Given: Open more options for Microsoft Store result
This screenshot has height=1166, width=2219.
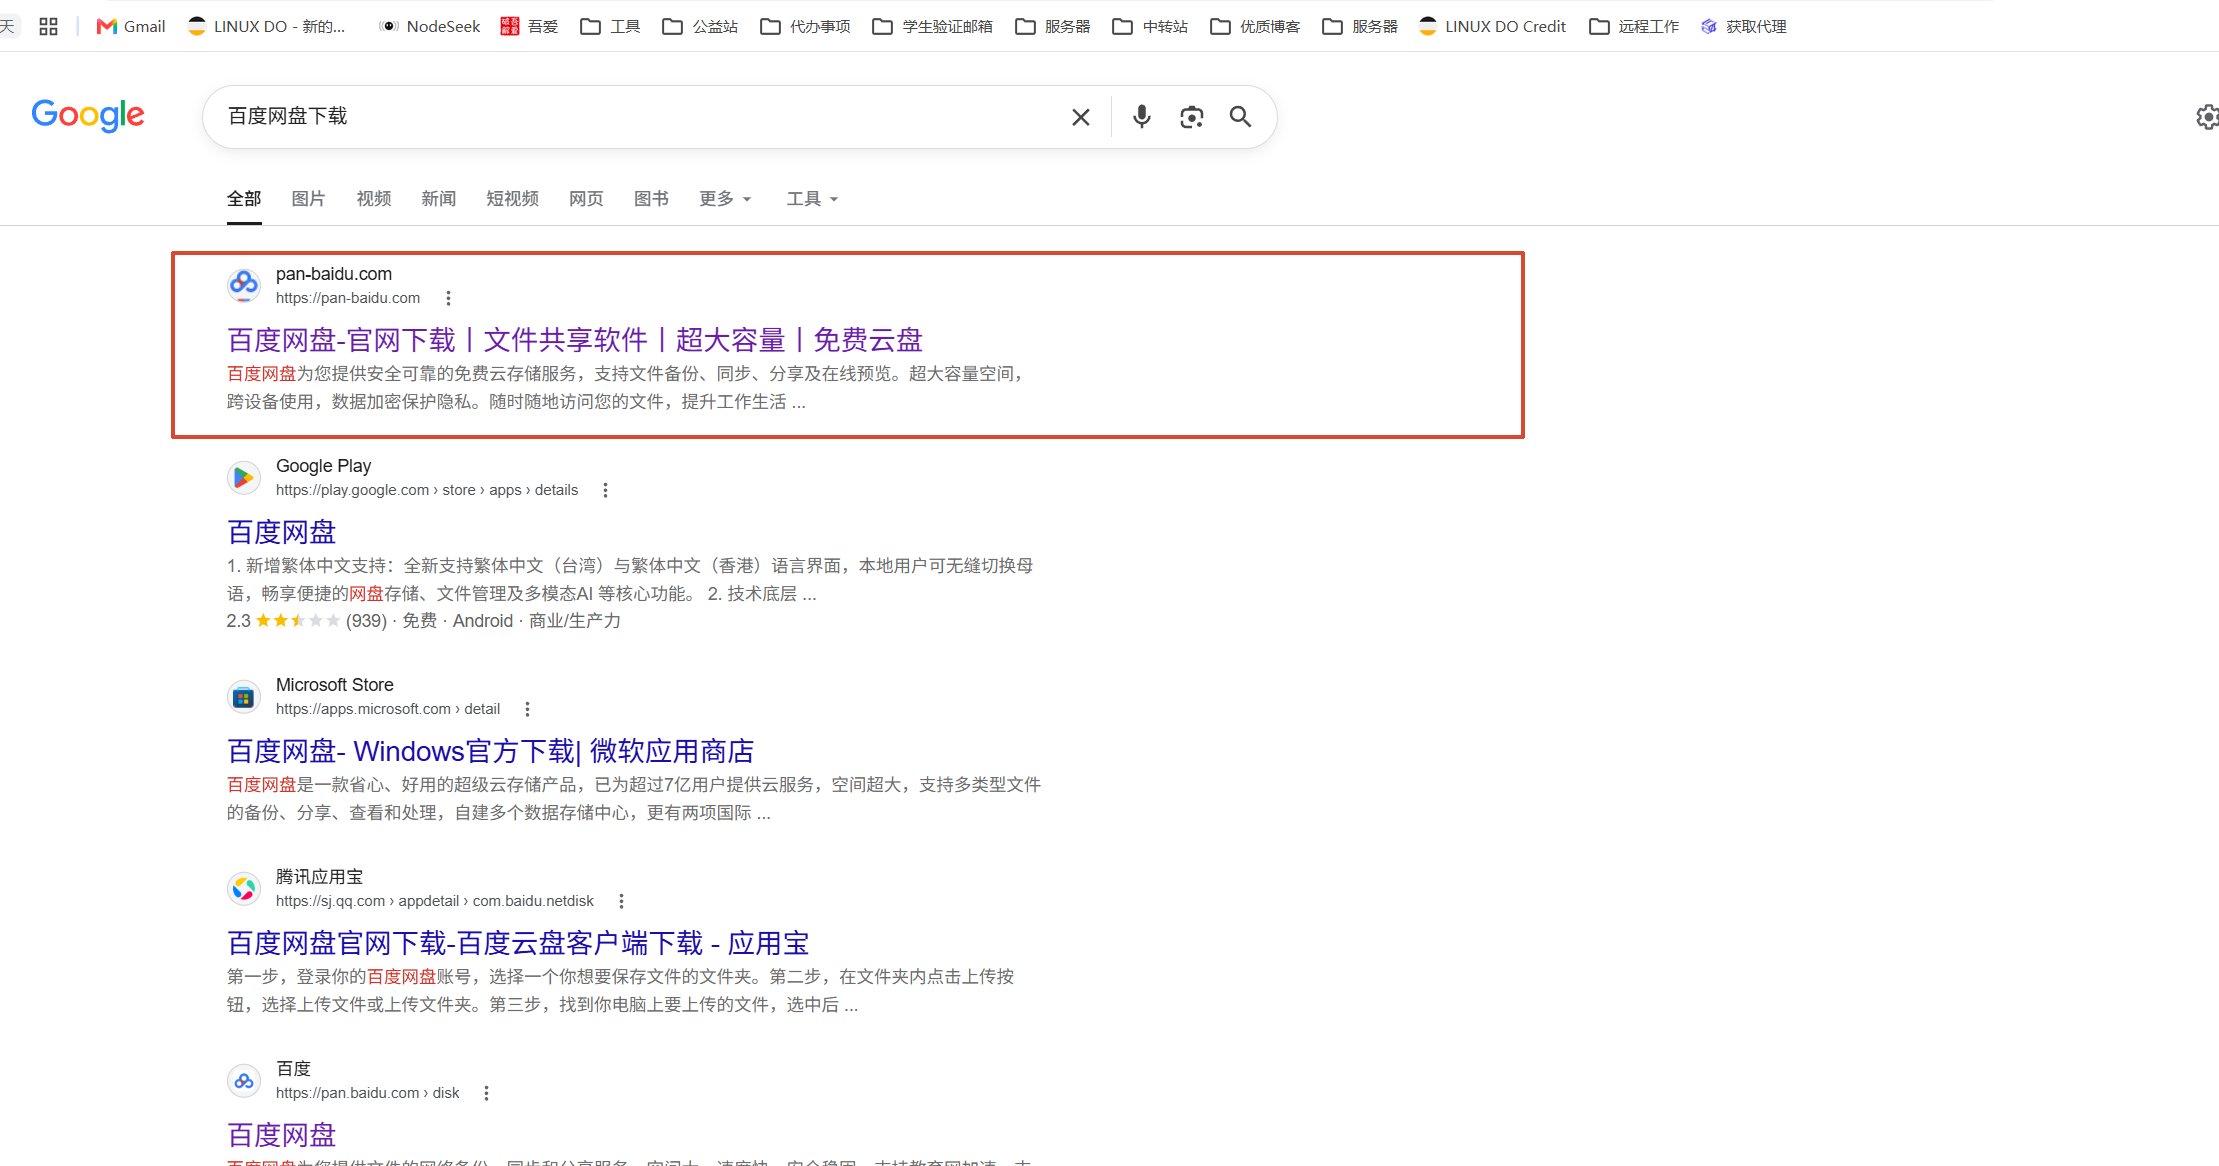Looking at the screenshot, I should point(527,709).
